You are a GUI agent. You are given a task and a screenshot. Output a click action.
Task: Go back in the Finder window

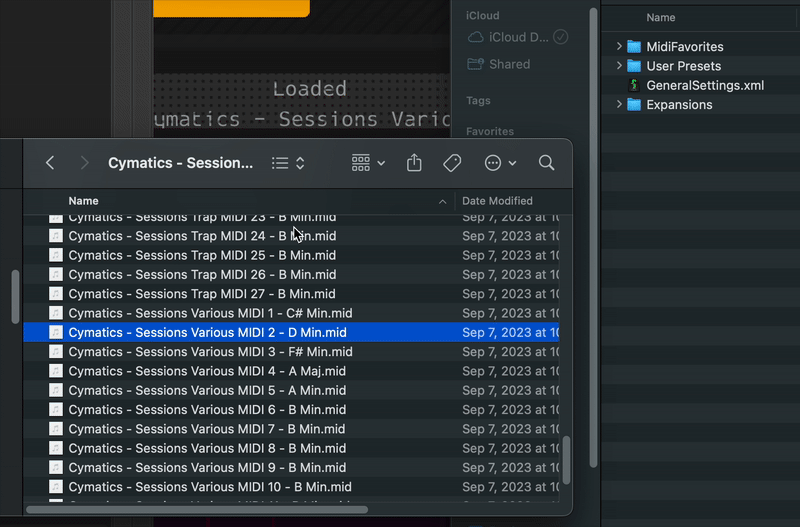[x=50, y=163]
